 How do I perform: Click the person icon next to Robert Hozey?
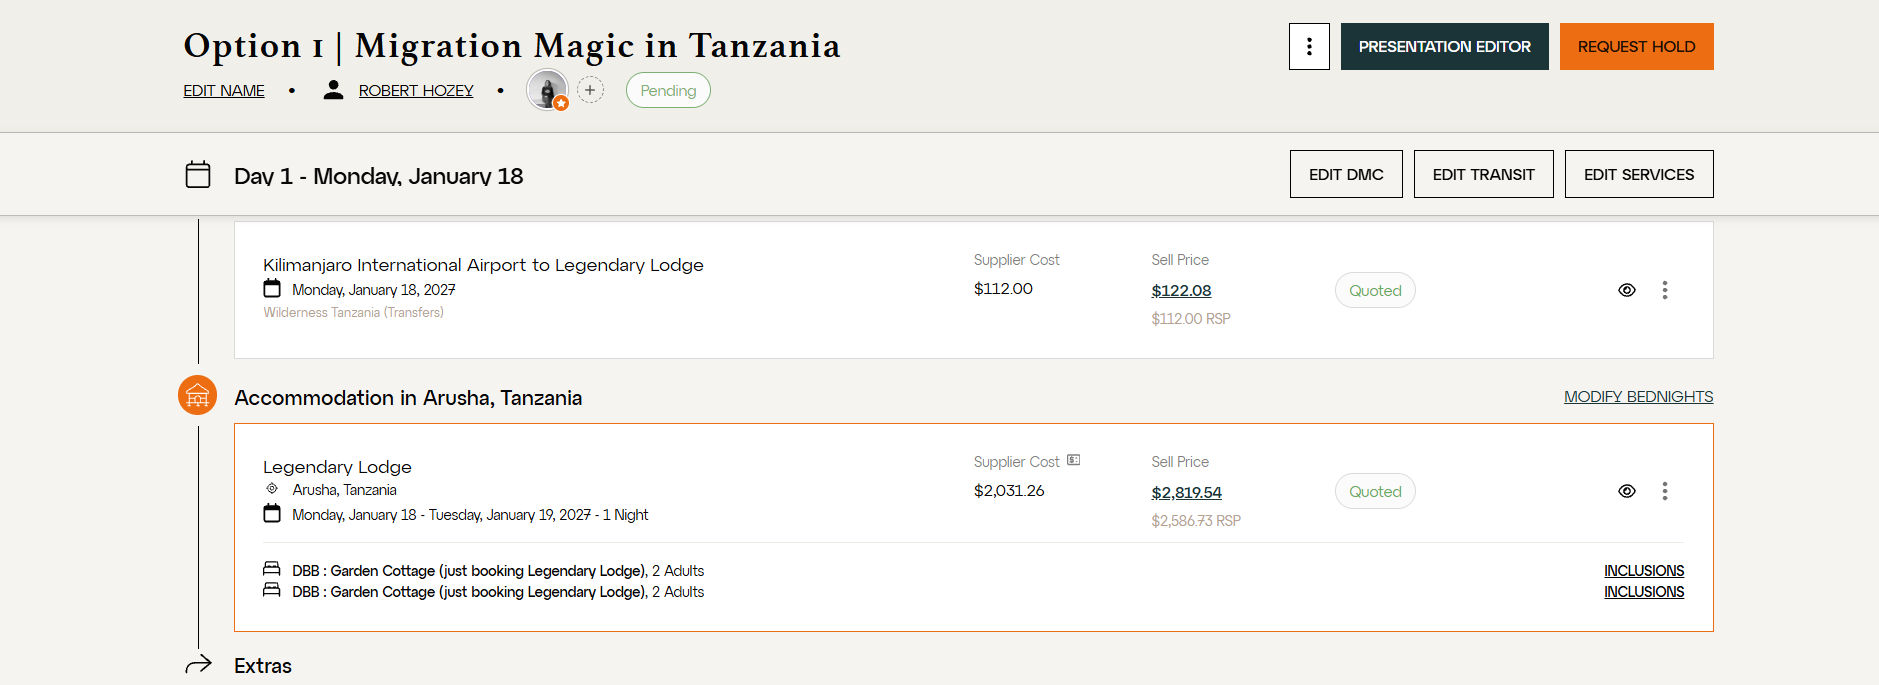pyautogui.click(x=334, y=90)
